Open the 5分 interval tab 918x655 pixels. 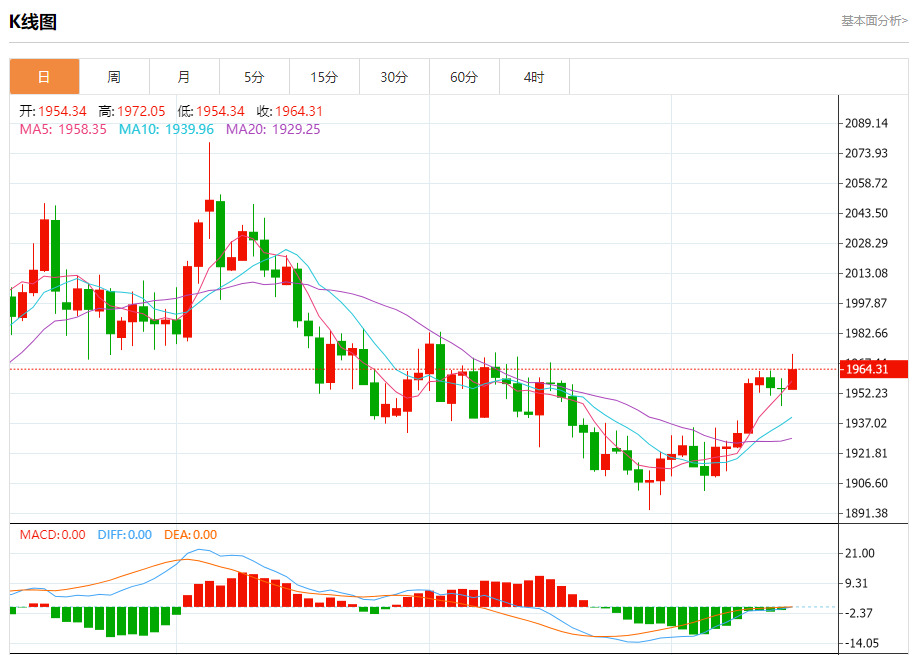click(x=254, y=77)
